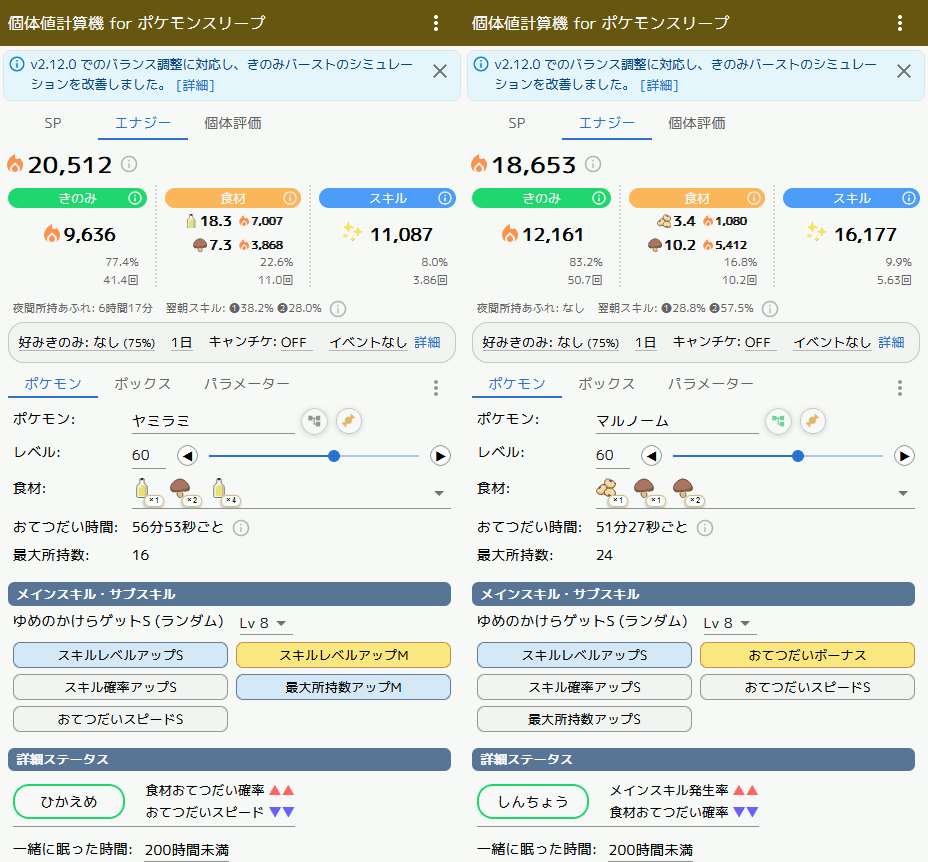This screenshot has width=928, height=862.
Task: Click the info icon next to 20,512
Action: (x=129, y=164)
